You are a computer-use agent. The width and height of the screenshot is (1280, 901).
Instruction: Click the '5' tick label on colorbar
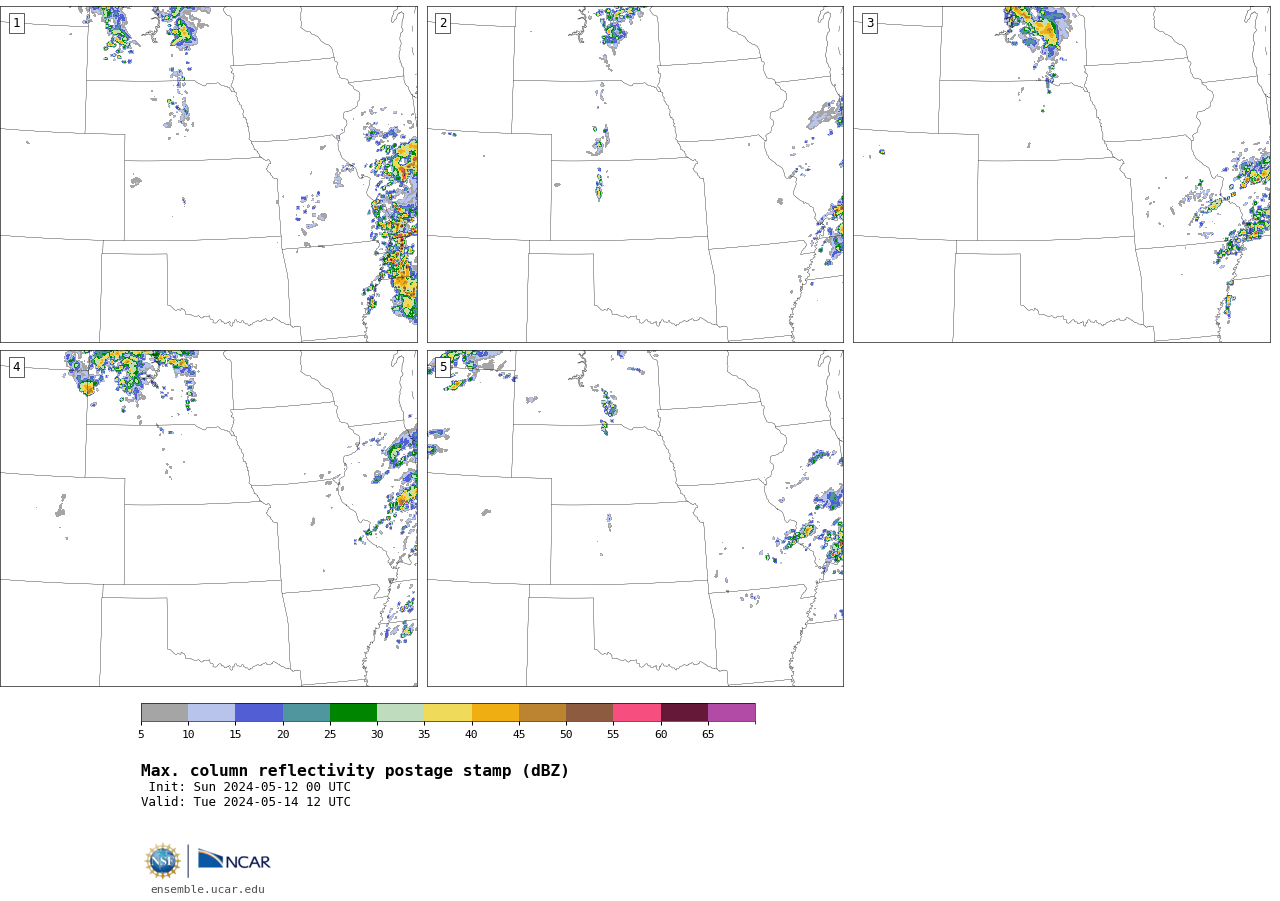141,735
